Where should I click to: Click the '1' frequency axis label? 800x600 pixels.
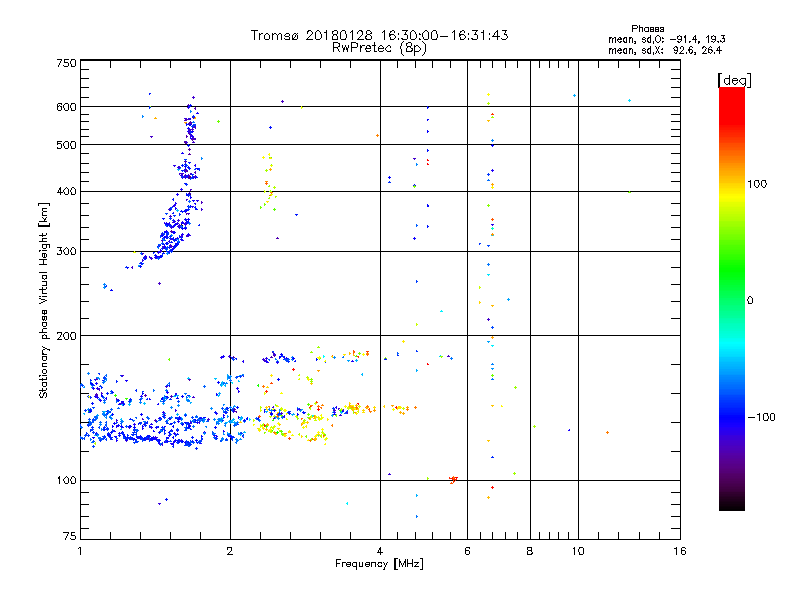(x=80, y=551)
